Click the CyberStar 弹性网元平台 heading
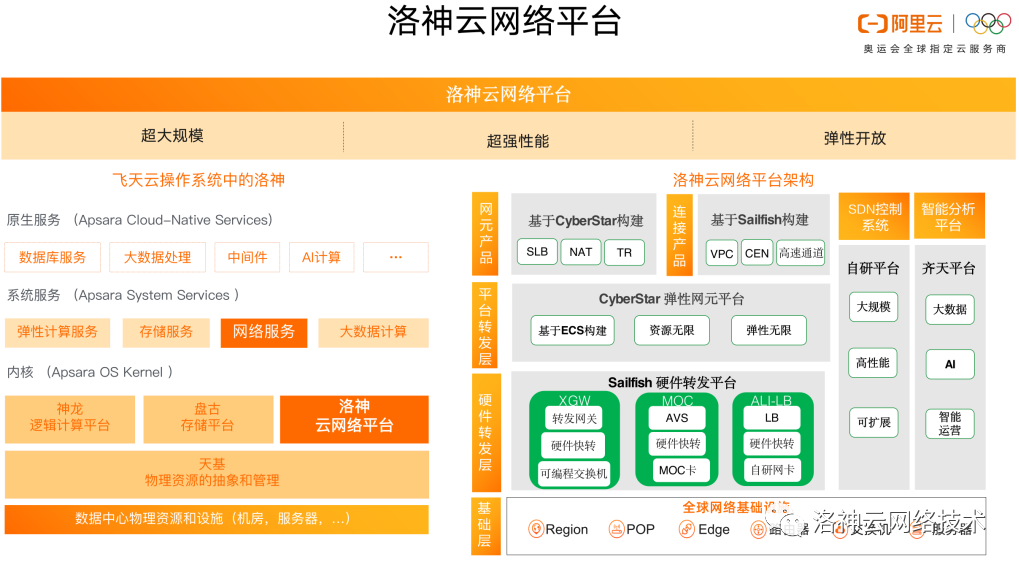 [x=671, y=299]
